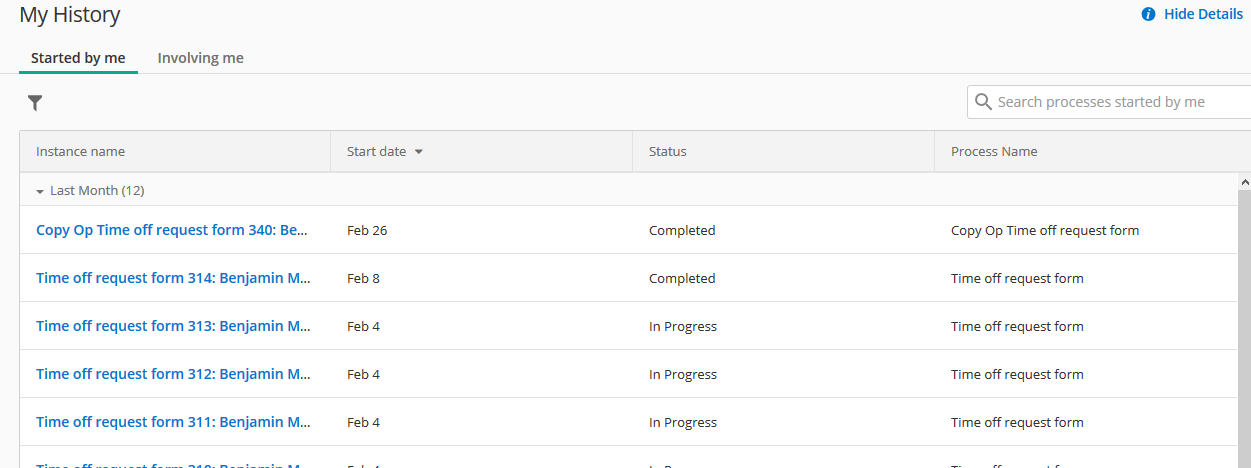Collapse the Last Month group
The width and height of the screenshot is (1251, 468).
click(x=40, y=191)
